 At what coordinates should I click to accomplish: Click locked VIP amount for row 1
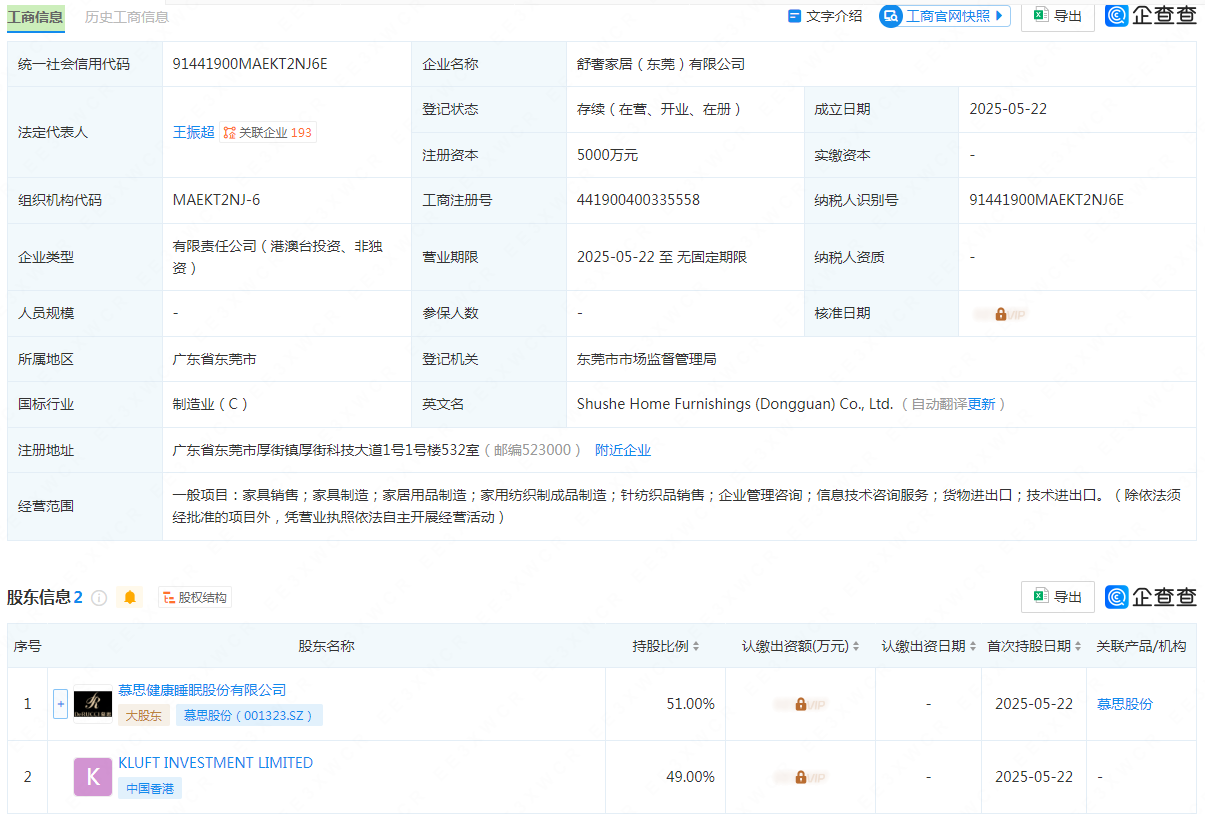[x=800, y=704]
